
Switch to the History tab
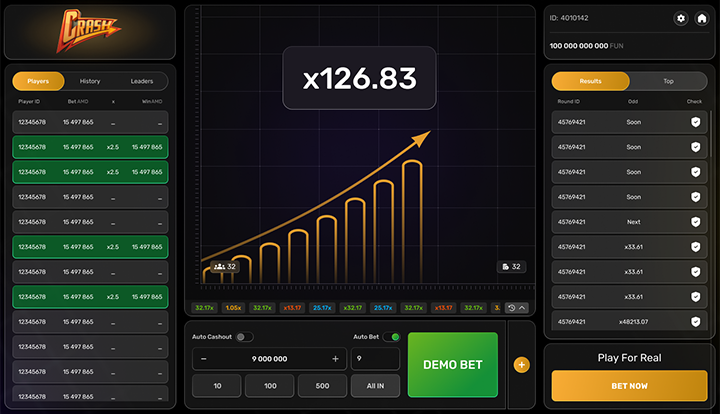[90, 81]
